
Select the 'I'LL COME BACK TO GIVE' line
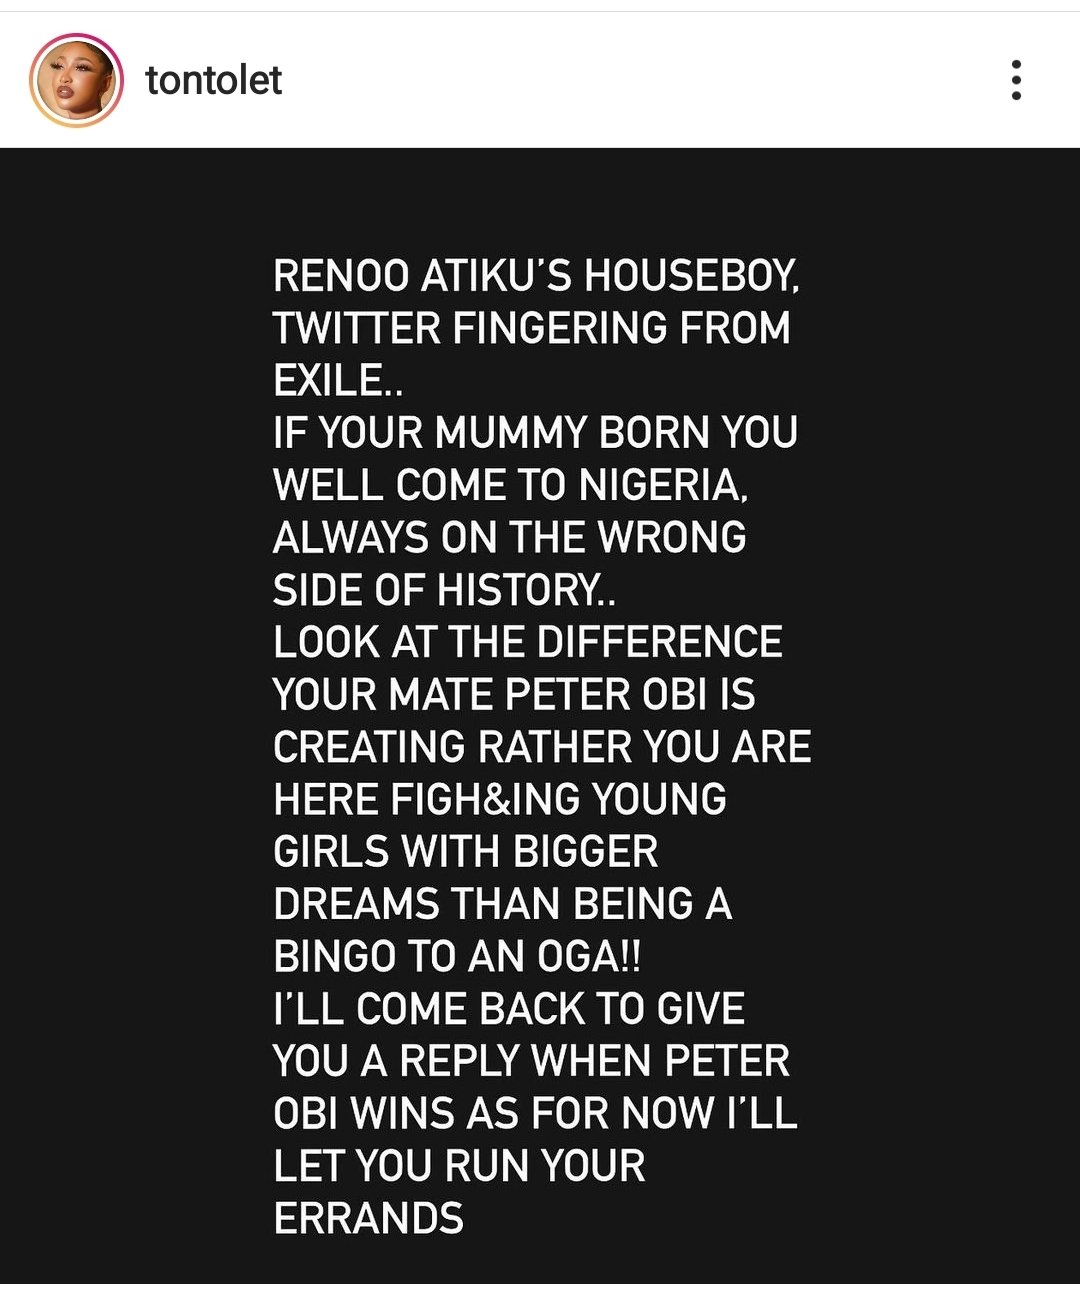click(x=509, y=1009)
